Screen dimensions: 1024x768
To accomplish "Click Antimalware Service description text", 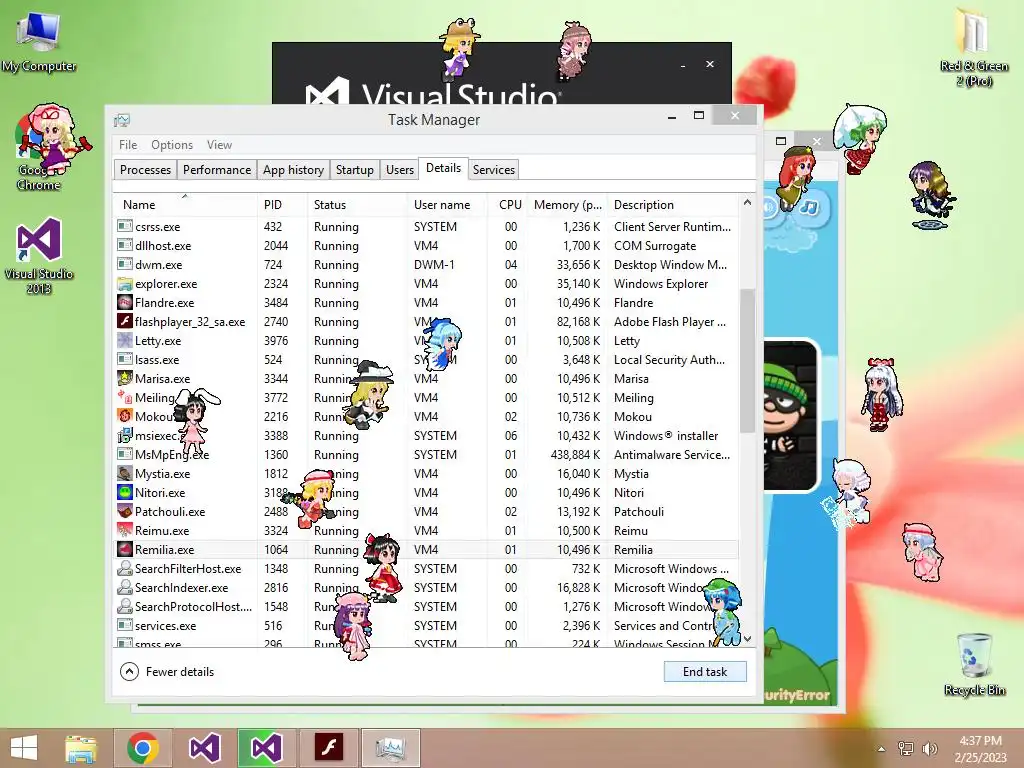I will click(672, 455).
